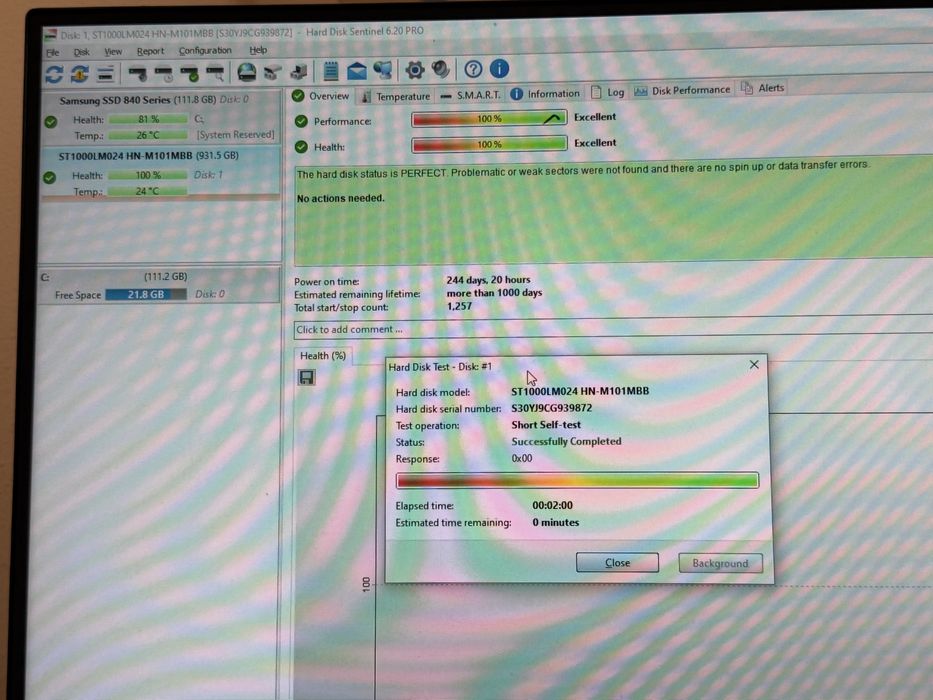The image size is (933, 700).
Task: Click the Hard Disk Sentinel title bar icon
Action: coord(51,34)
